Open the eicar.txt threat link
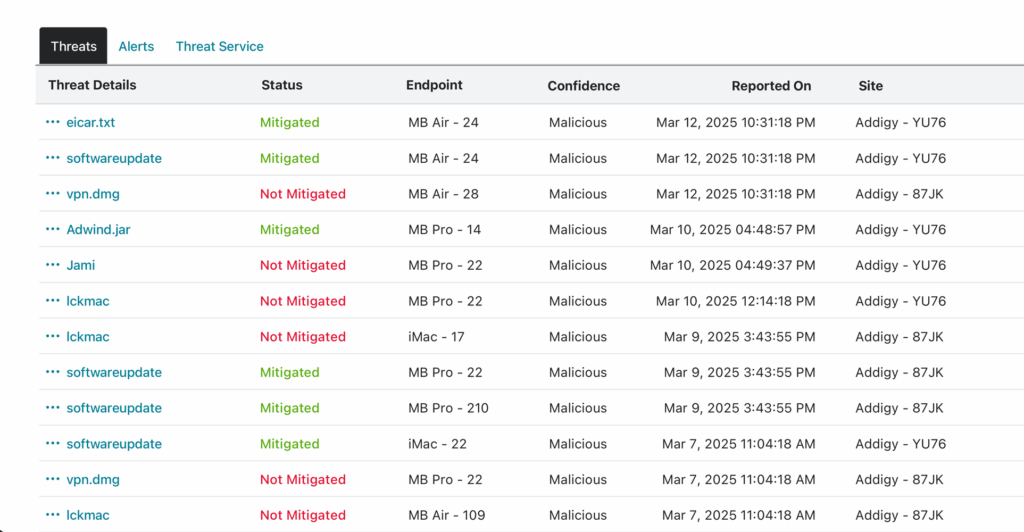 [x=91, y=122]
